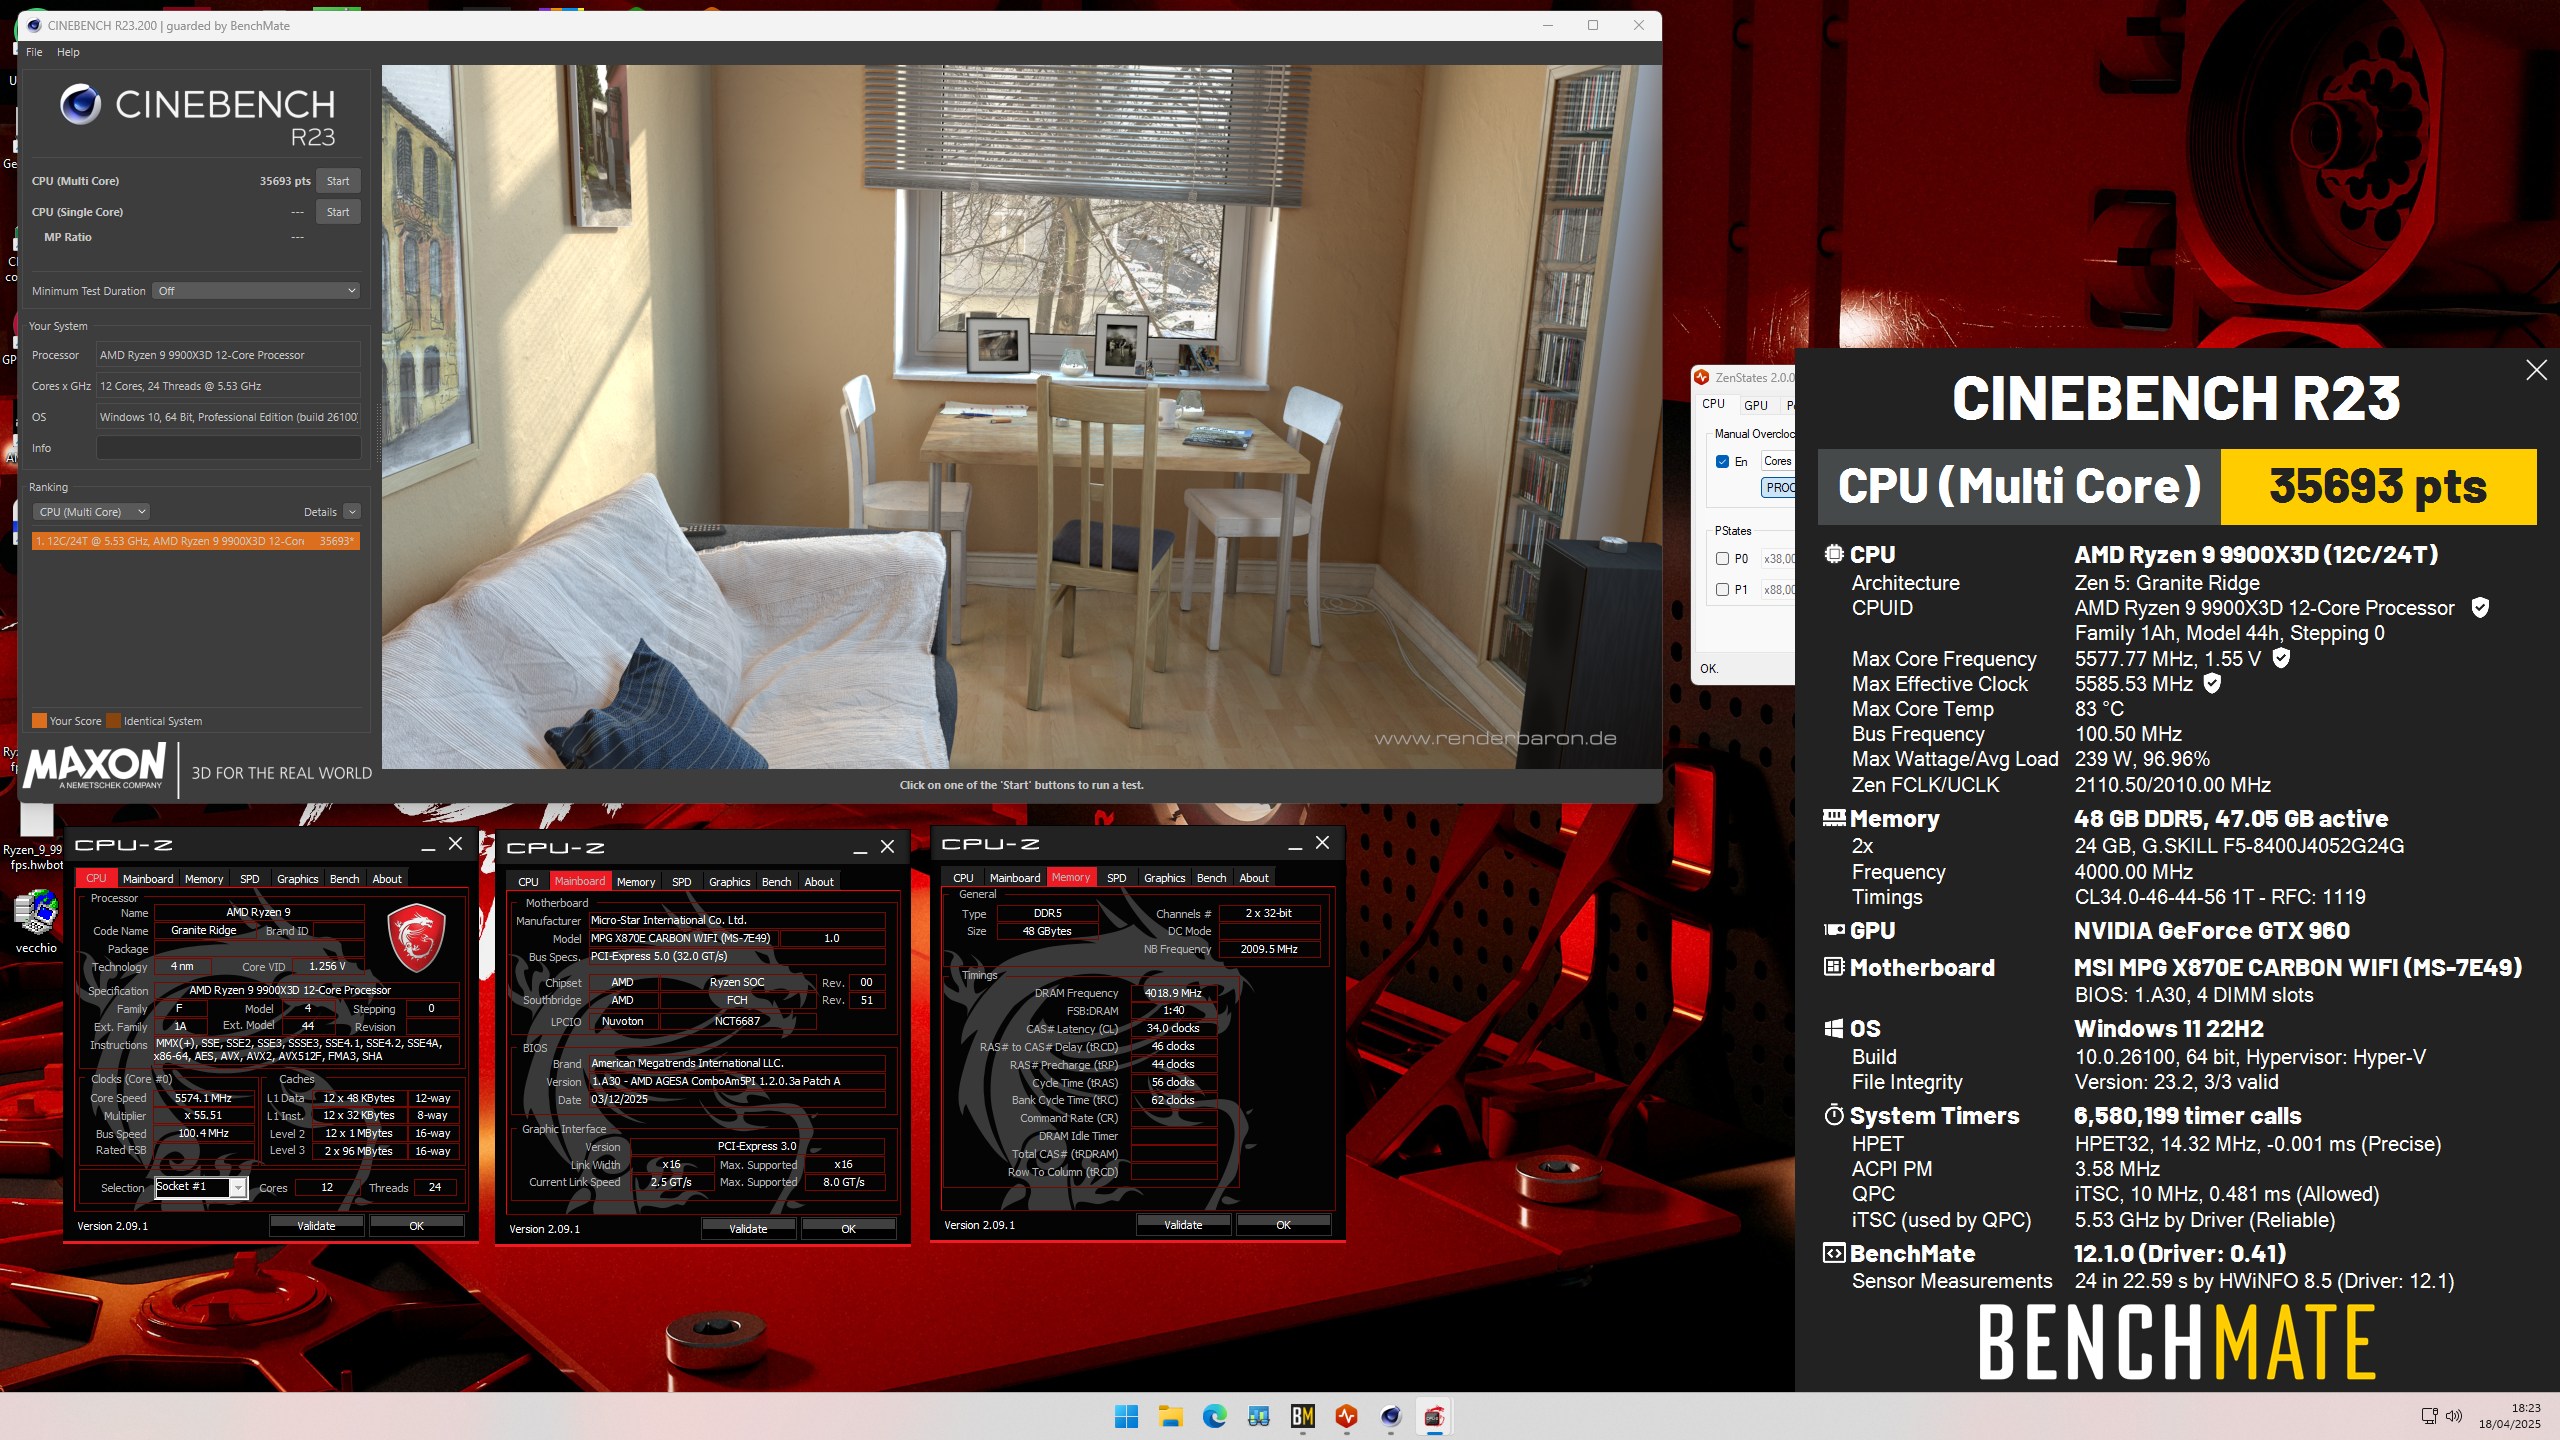2560x1440 pixels.
Task: Click the network icon in system tray
Action: pos(2429,1416)
